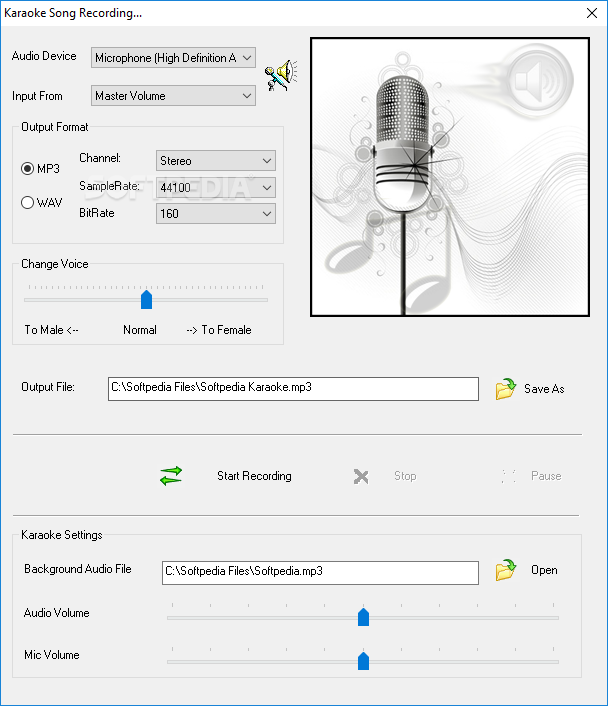The width and height of the screenshot is (608, 706).
Task: Click the 'Output File:' label
Action: click(48, 387)
